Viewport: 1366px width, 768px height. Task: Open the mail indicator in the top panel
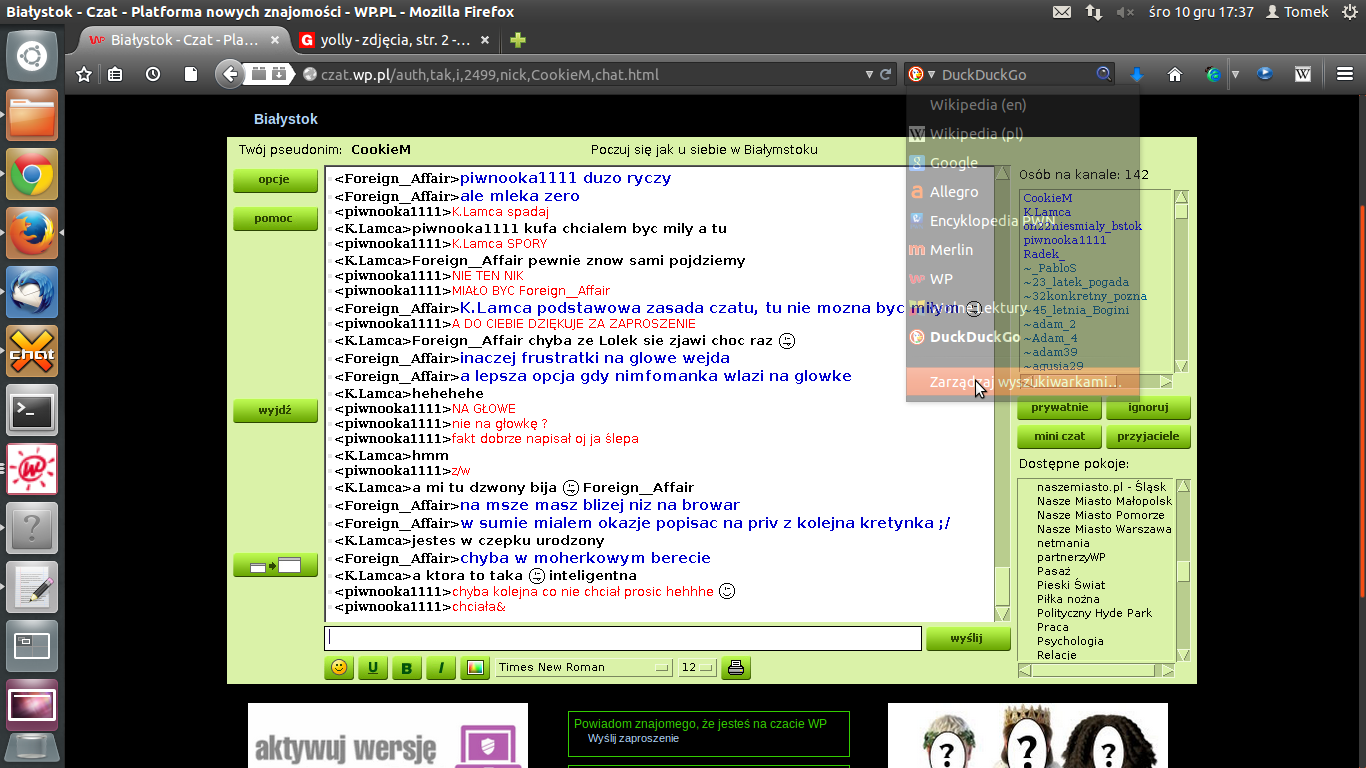coord(1062,12)
